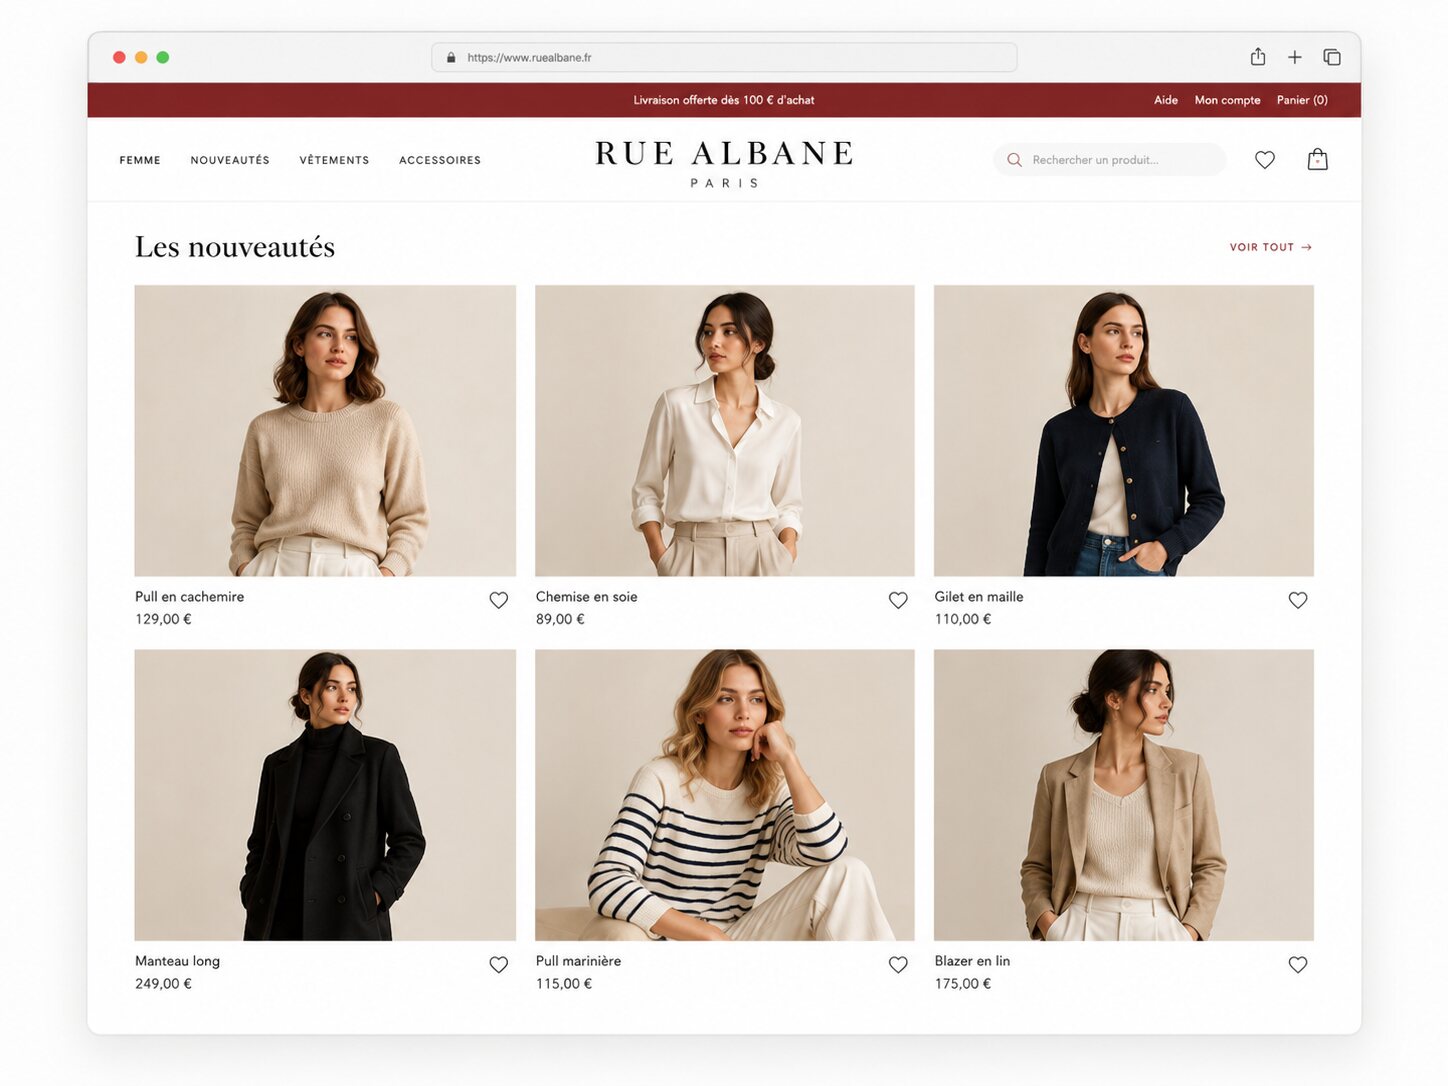Favorite the Blazer en lin product
Screen dimensions: 1448x1086
click(1298, 965)
